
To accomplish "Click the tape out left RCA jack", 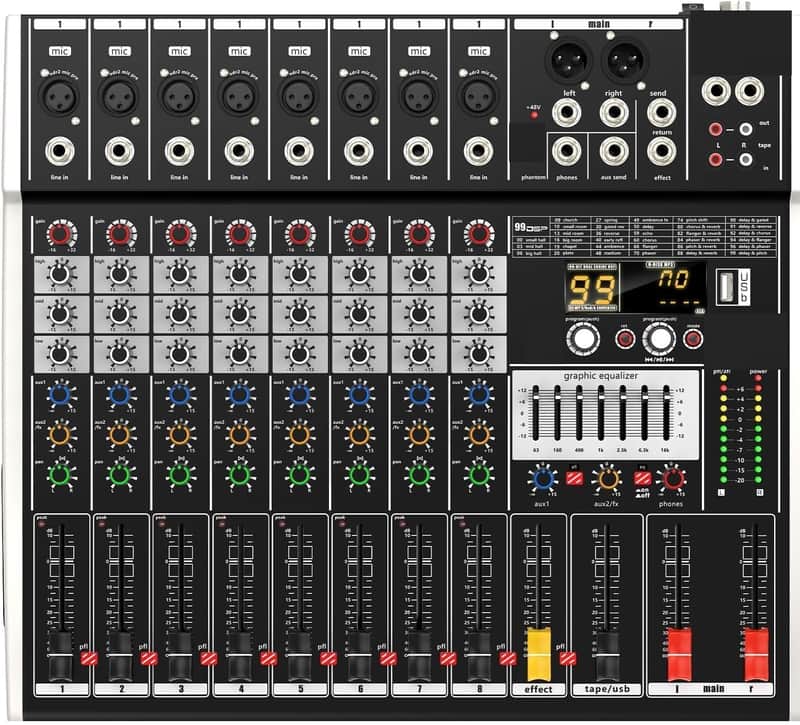I will coord(715,129).
